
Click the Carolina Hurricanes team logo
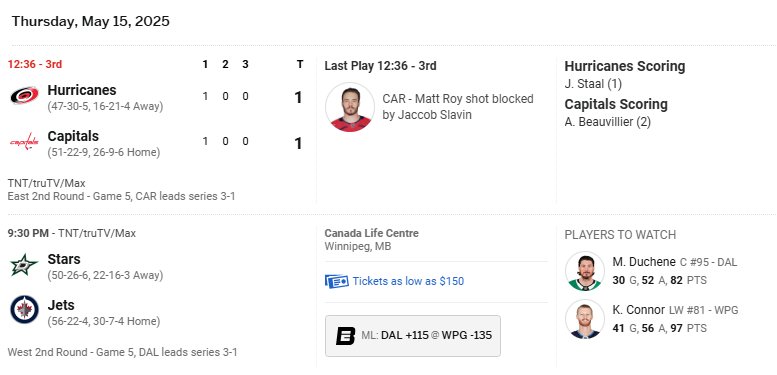(24, 96)
